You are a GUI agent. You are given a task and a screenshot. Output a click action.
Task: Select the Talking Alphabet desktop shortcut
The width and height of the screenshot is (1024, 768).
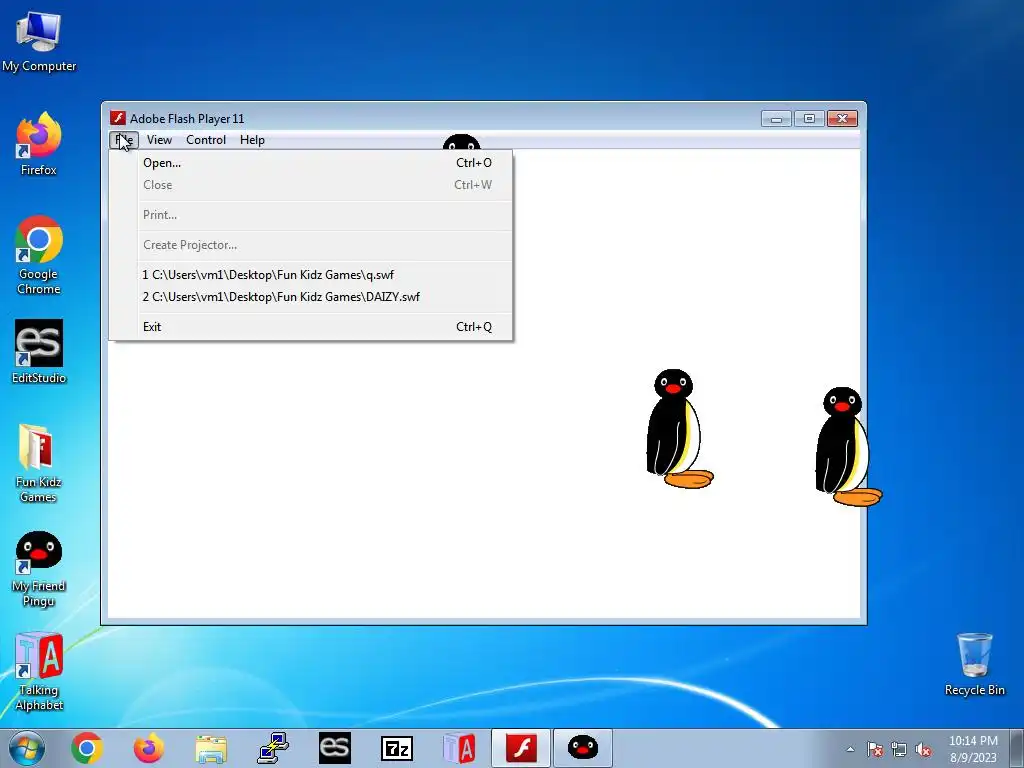[39, 671]
